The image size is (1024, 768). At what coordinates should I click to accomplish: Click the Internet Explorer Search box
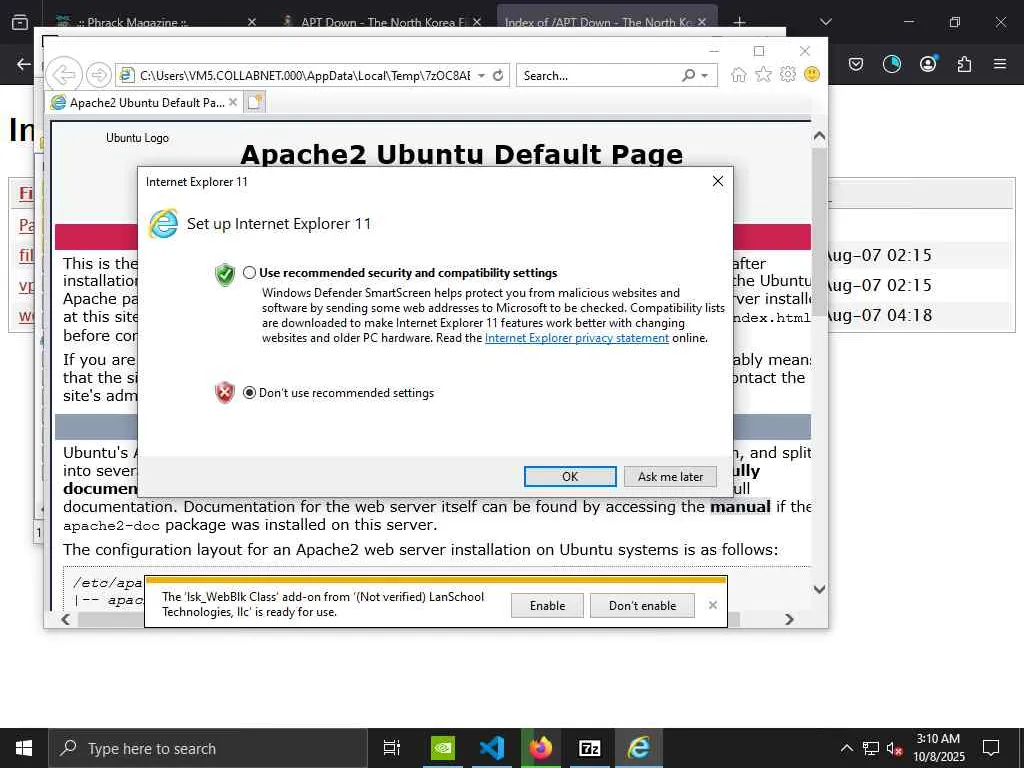pos(600,75)
